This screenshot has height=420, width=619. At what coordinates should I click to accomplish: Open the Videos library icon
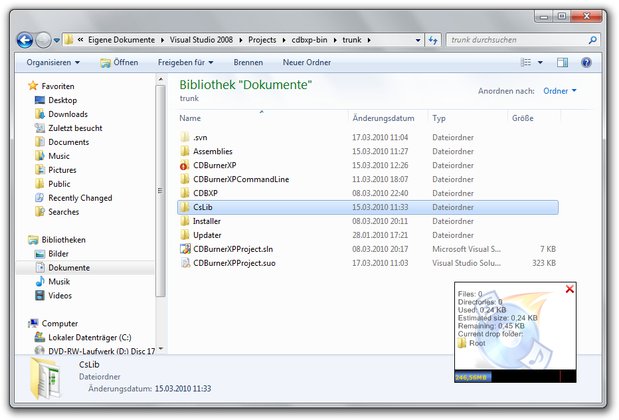pos(40,295)
